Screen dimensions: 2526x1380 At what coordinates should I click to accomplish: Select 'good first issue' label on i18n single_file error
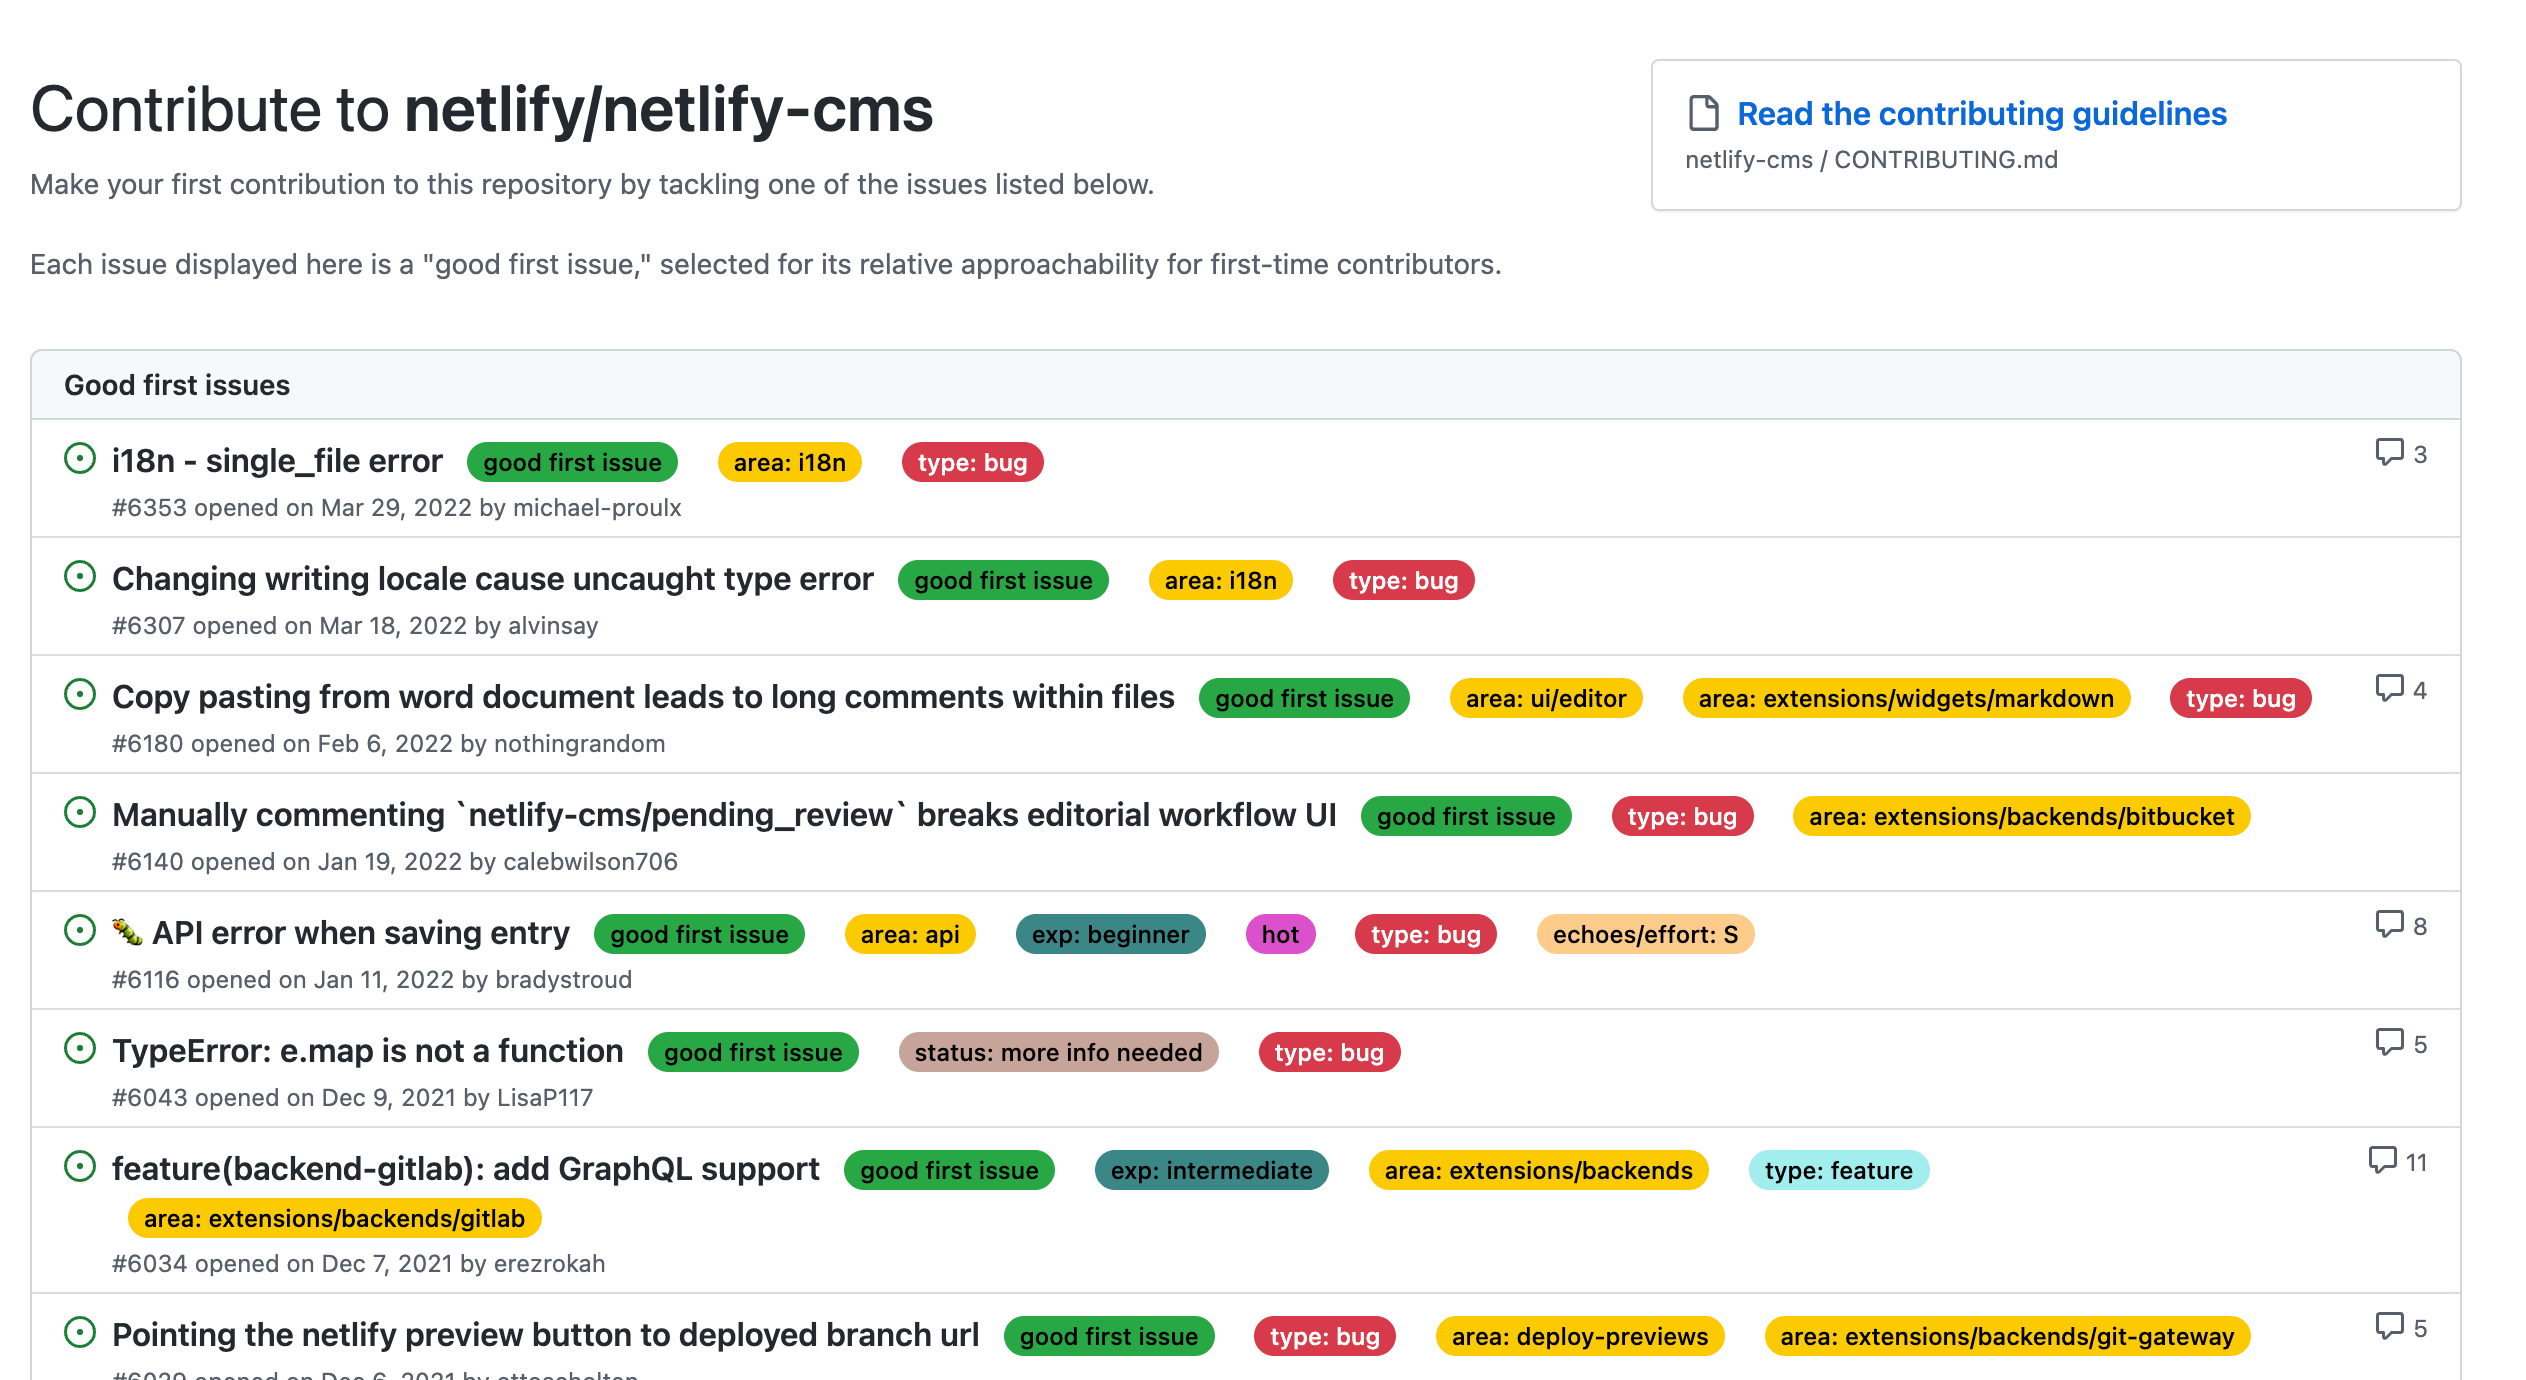tap(572, 462)
